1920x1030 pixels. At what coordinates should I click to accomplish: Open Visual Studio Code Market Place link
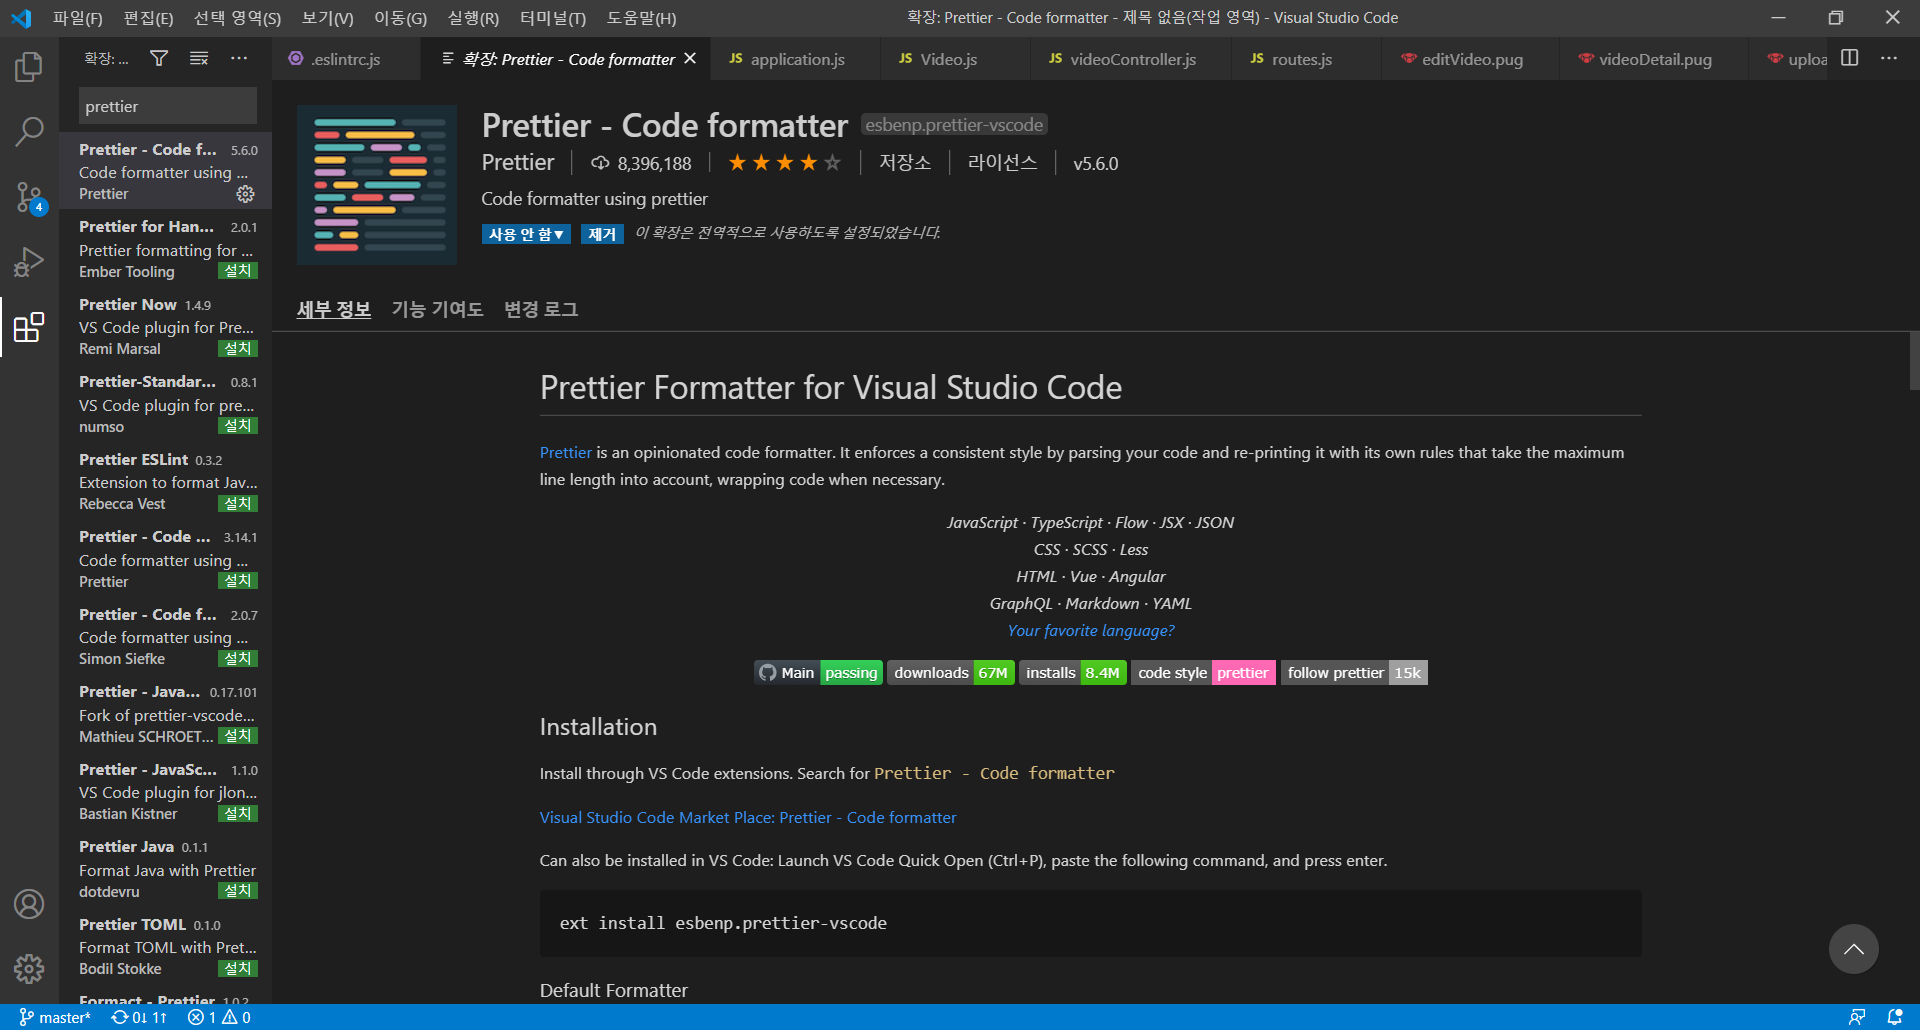[748, 818]
